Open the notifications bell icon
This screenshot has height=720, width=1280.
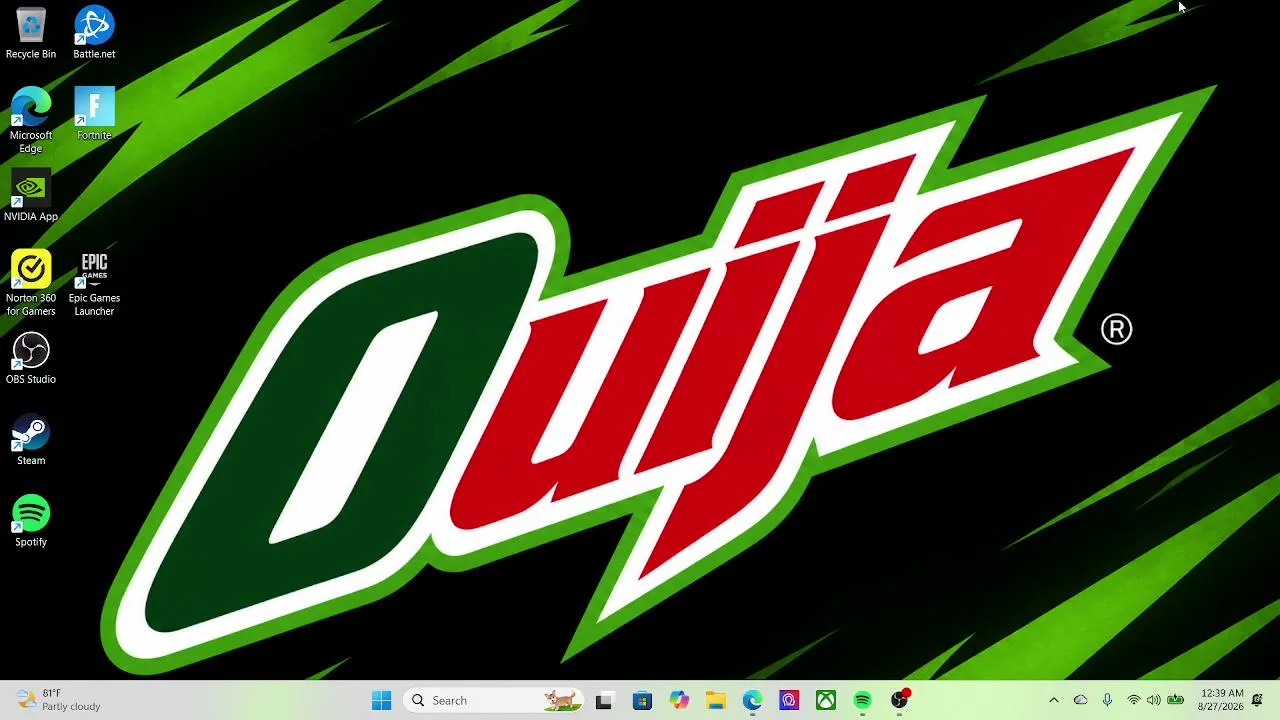pos(1258,701)
